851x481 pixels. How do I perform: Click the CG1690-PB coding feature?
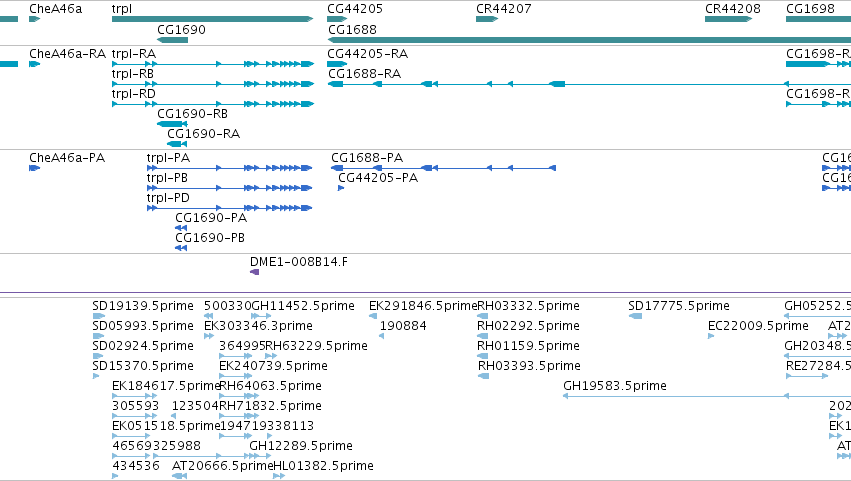[x=181, y=248]
